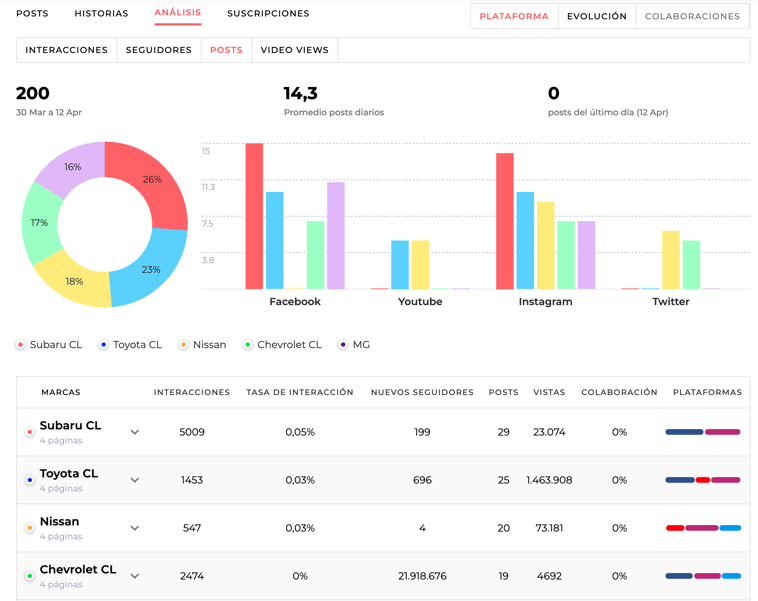The height and width of the screenshot is (601, 758).
Task: Click the green Twitter bar in chart
Action: 691,264
